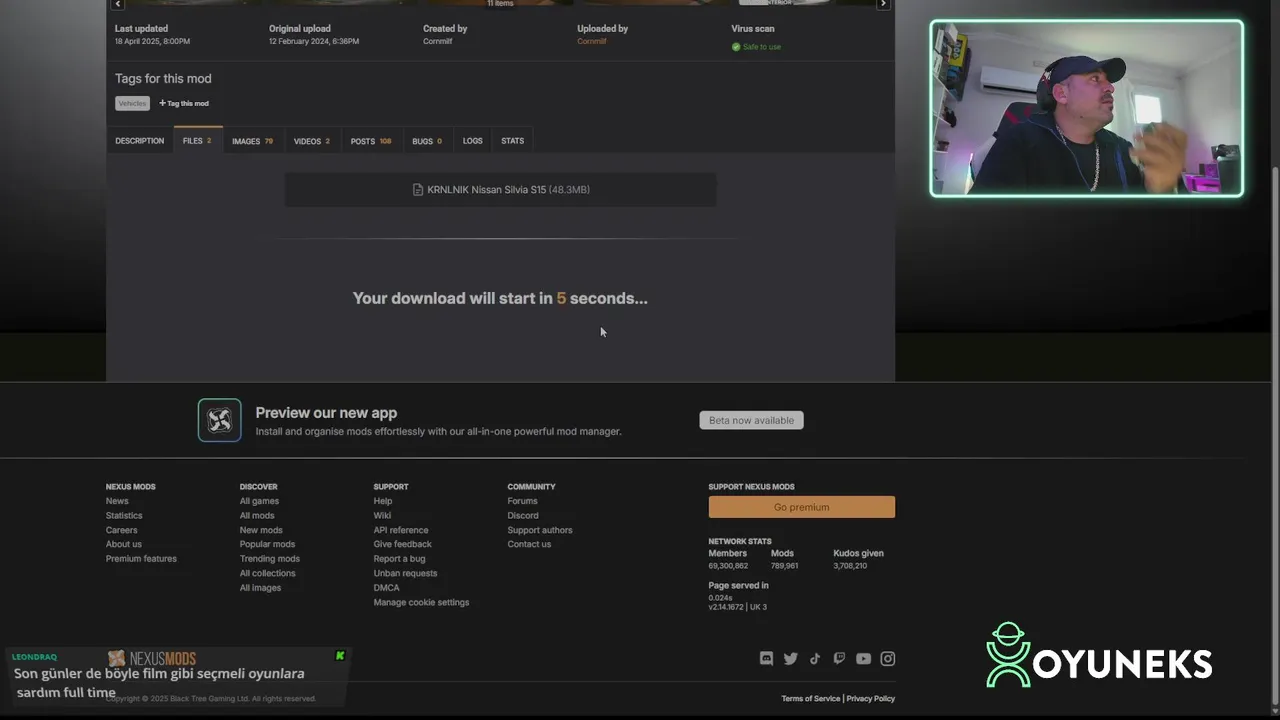Open the All mods link
This screenshot has height=720, width=1280.
pyautogui.click(x=257, y=516)
